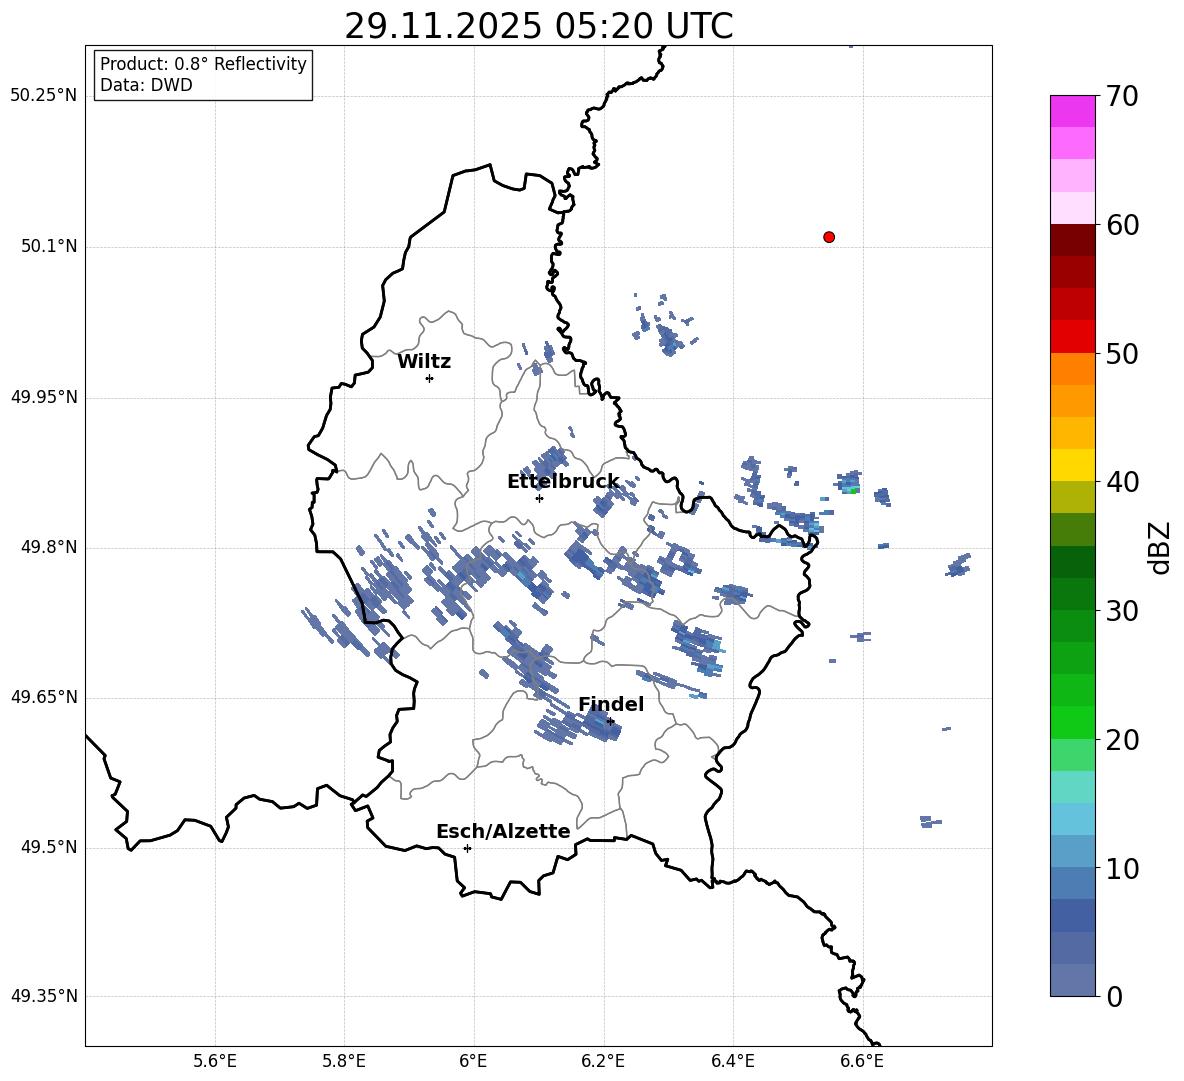Click the 'Data: DWD' text

click(146, 85)
